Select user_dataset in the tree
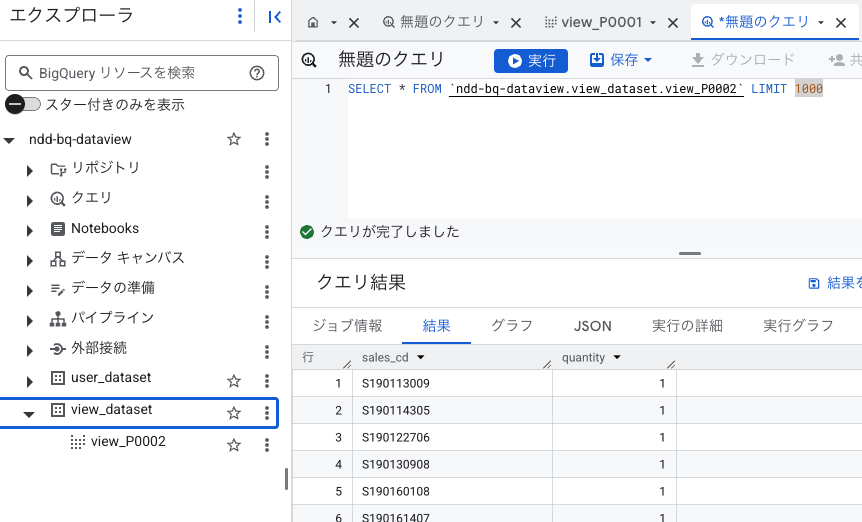Screen dimensions: 862x522 110,378
